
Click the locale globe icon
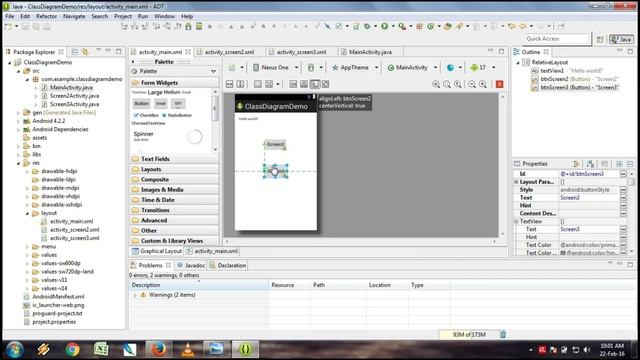[x=450, y=67]
